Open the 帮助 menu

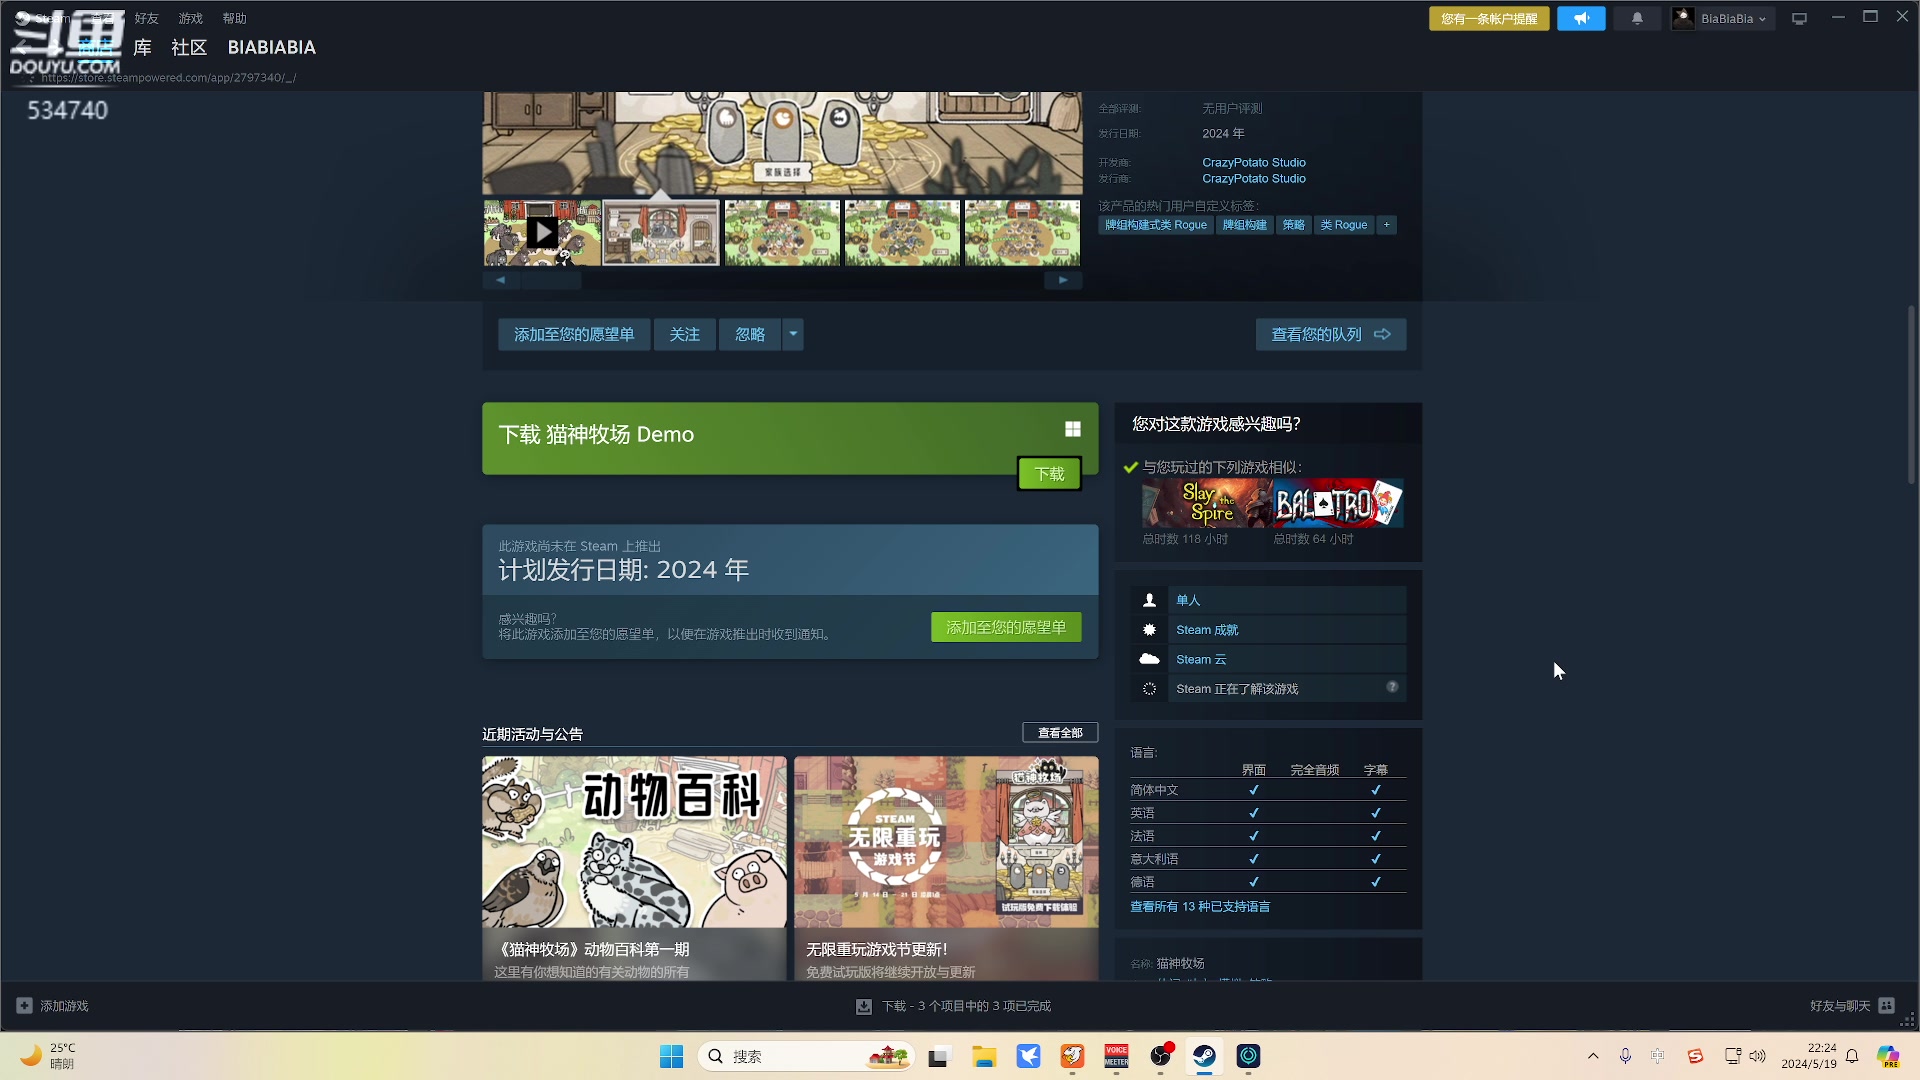234,18
